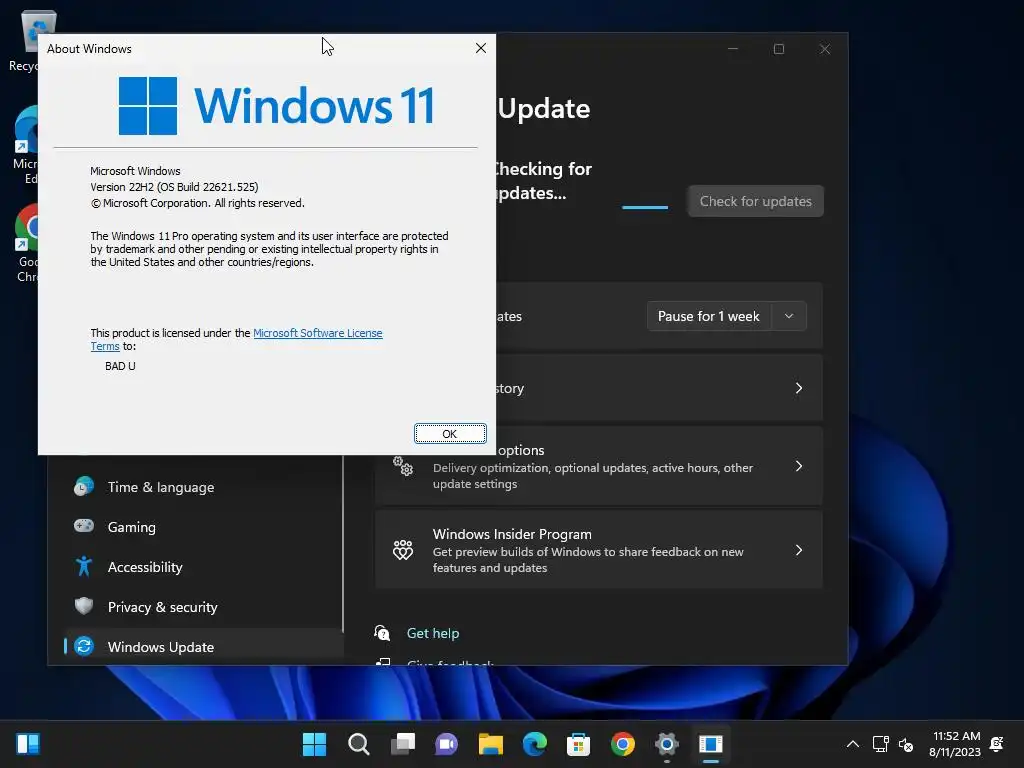
Task: Launch Google Chrome from taskbar
Action: point(622,744)
